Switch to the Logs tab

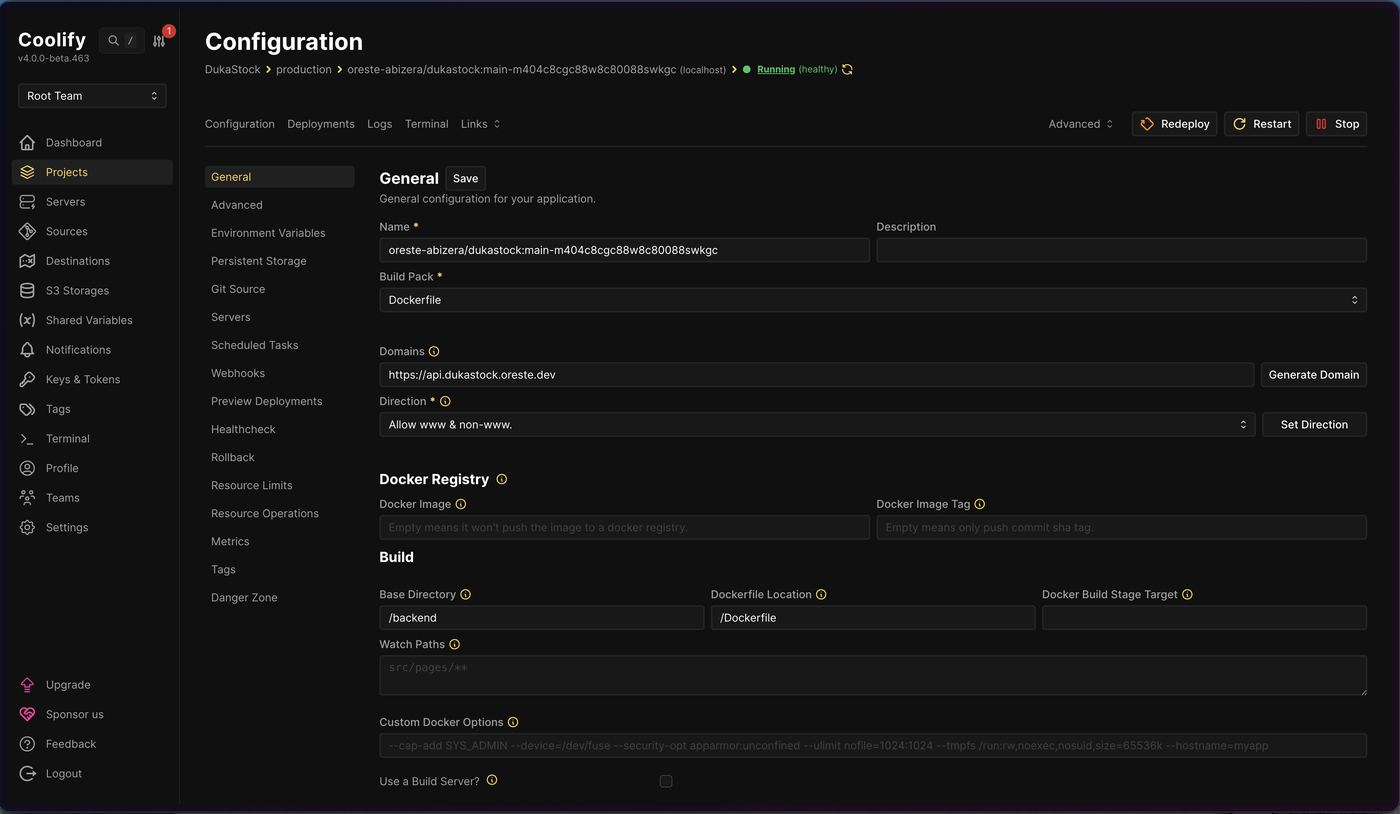pyautogui.click(x=379, y=124)
